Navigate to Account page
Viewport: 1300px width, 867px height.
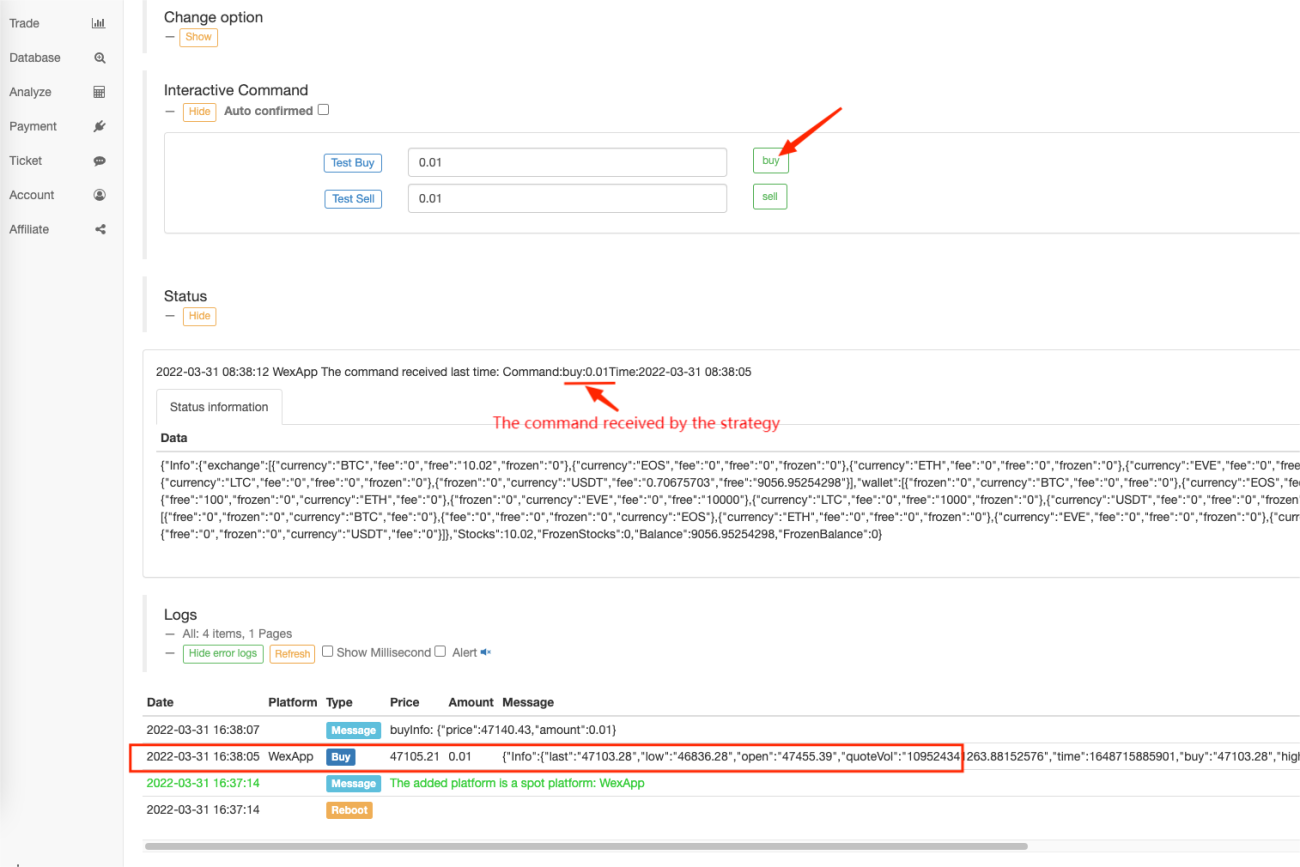(32, 195)
